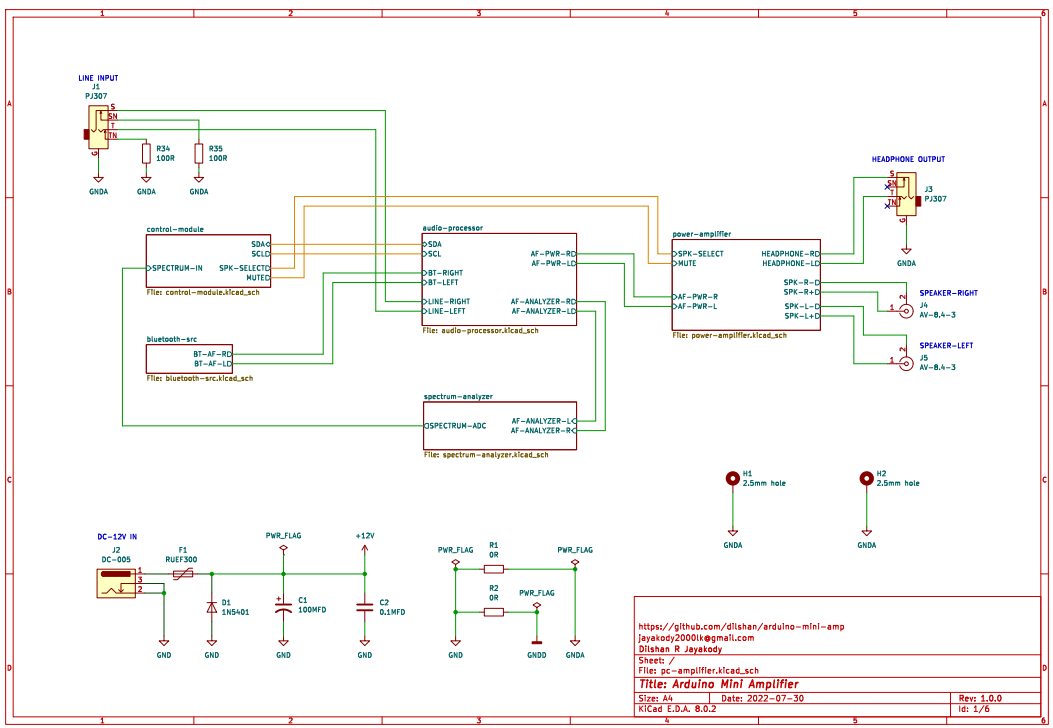Image resolution: width=1053 pixels, height=728 pixels.
Task: Click the jayakody2000lk email address
Action: point(695,636)
